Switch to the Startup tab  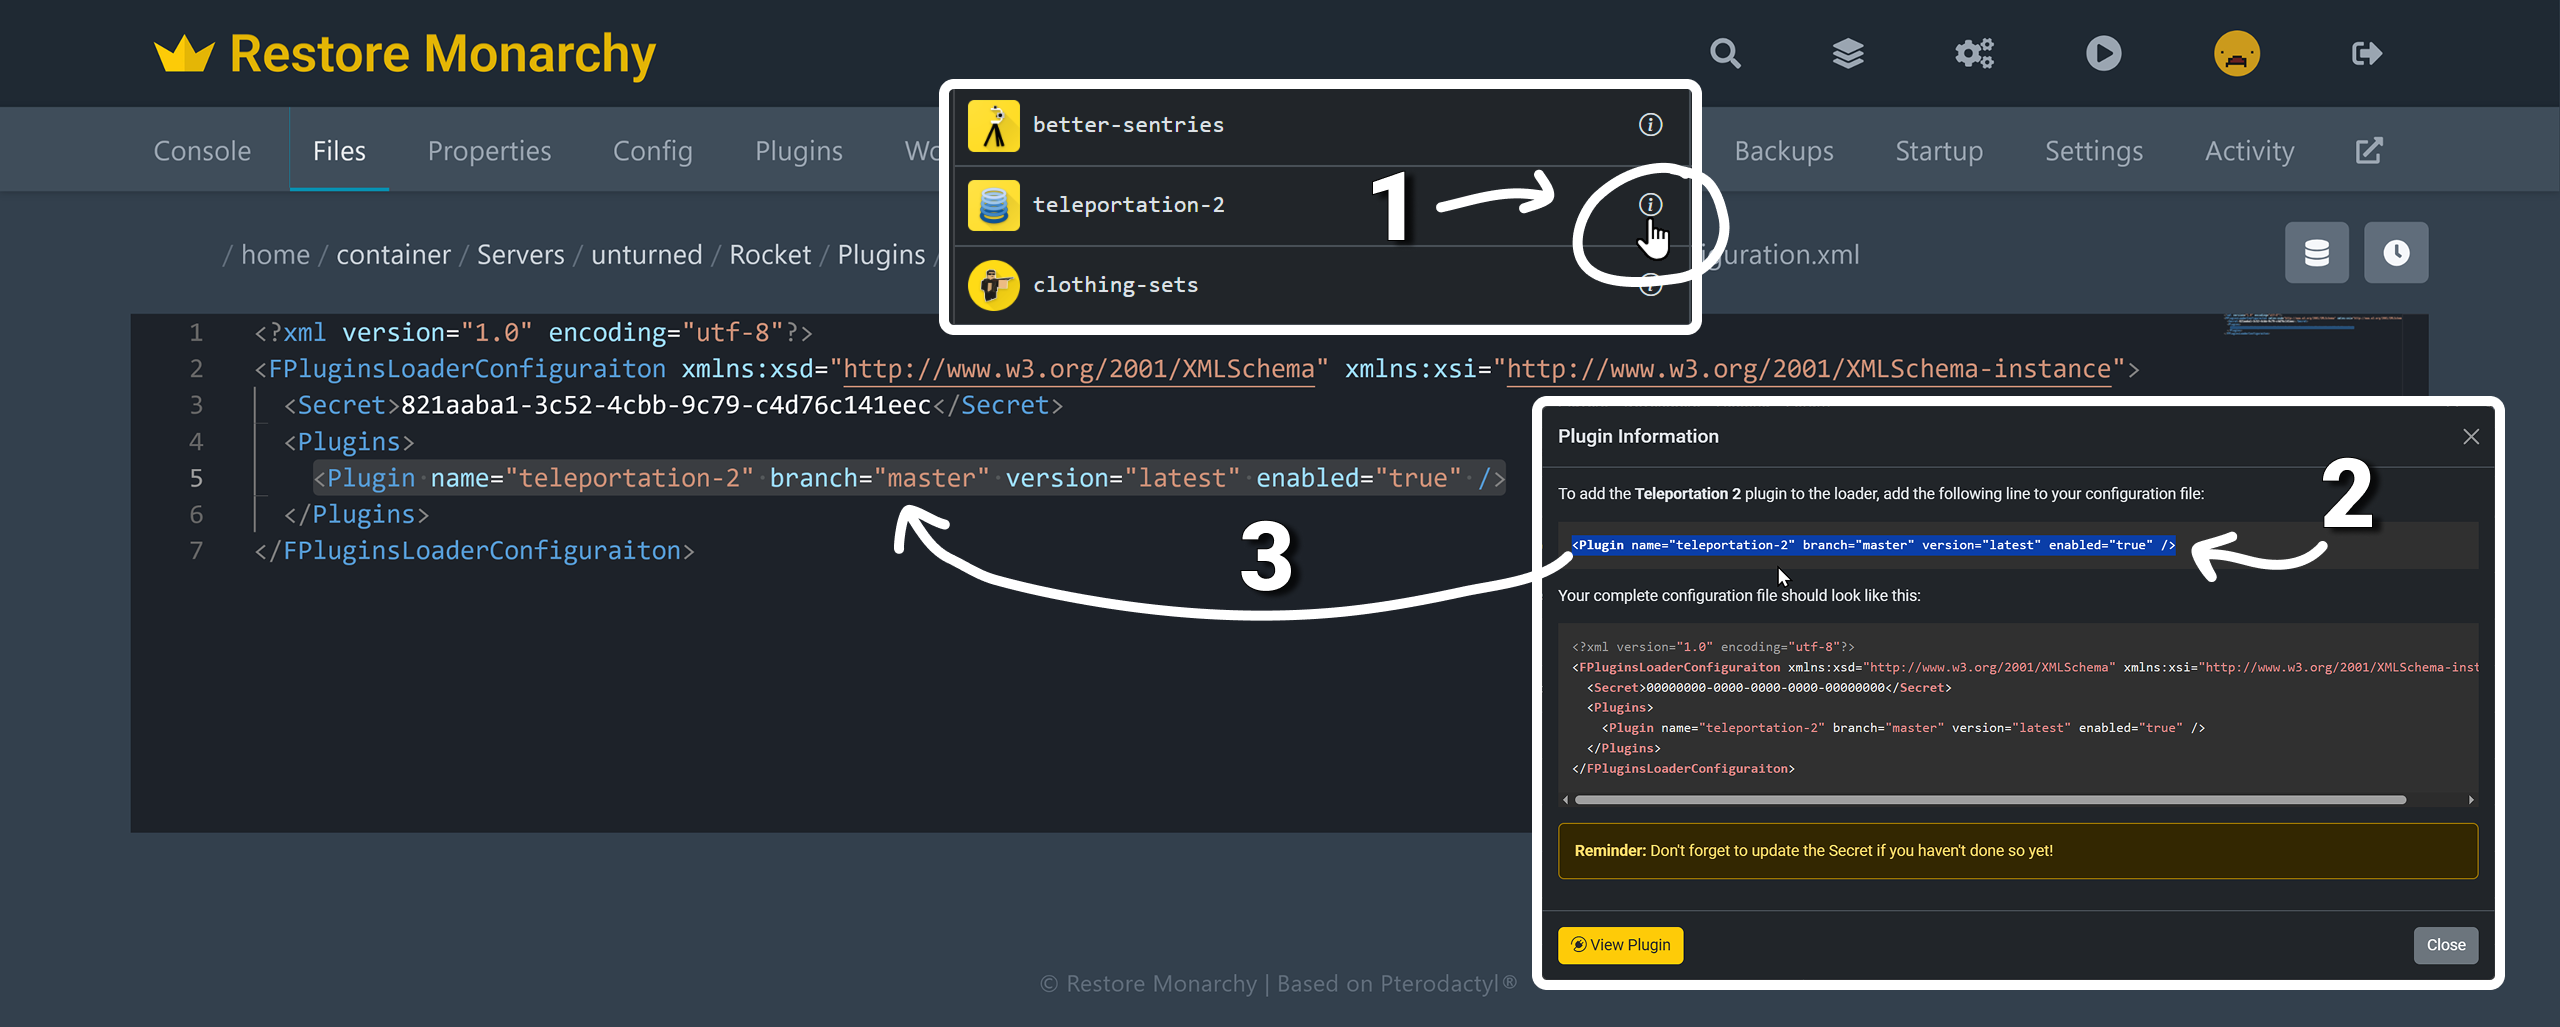tap(1938, 151)
